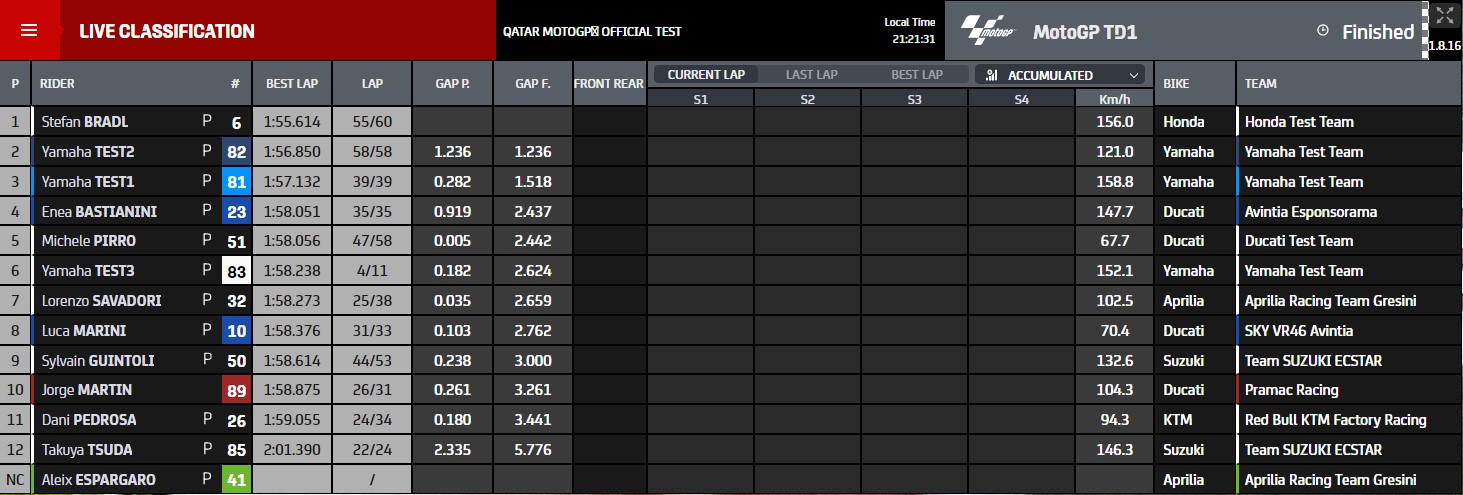The height and width of the screenshot is (495, 1463).
Task: Click the GAP P. column header
Action: [x=453, y=84]
